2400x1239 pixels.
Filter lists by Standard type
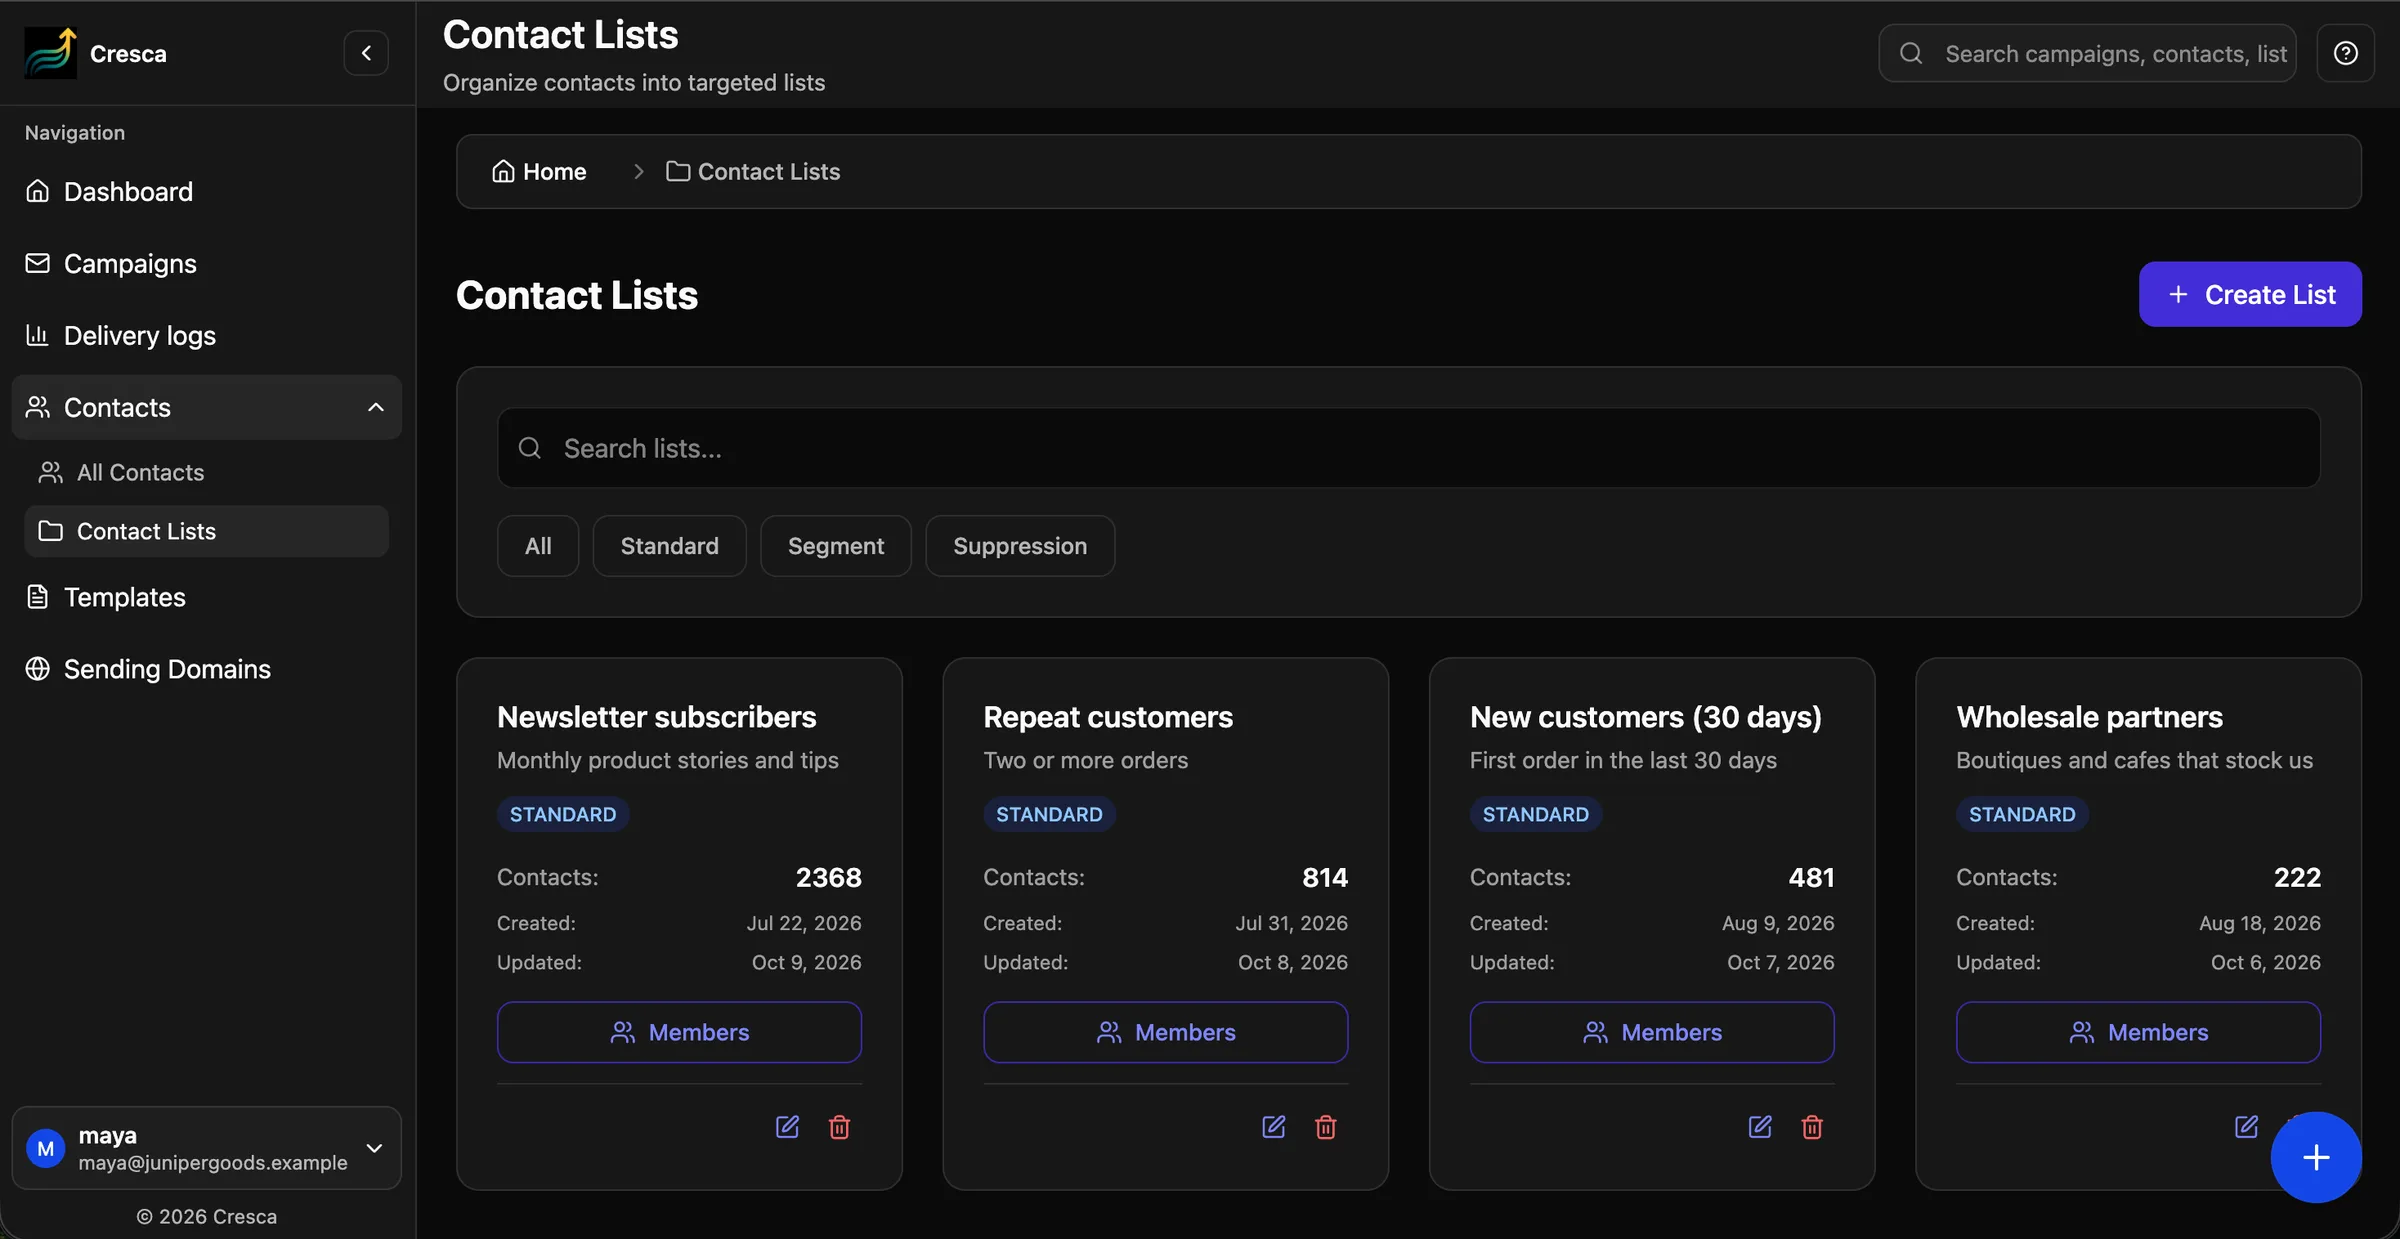coord(669,546)
